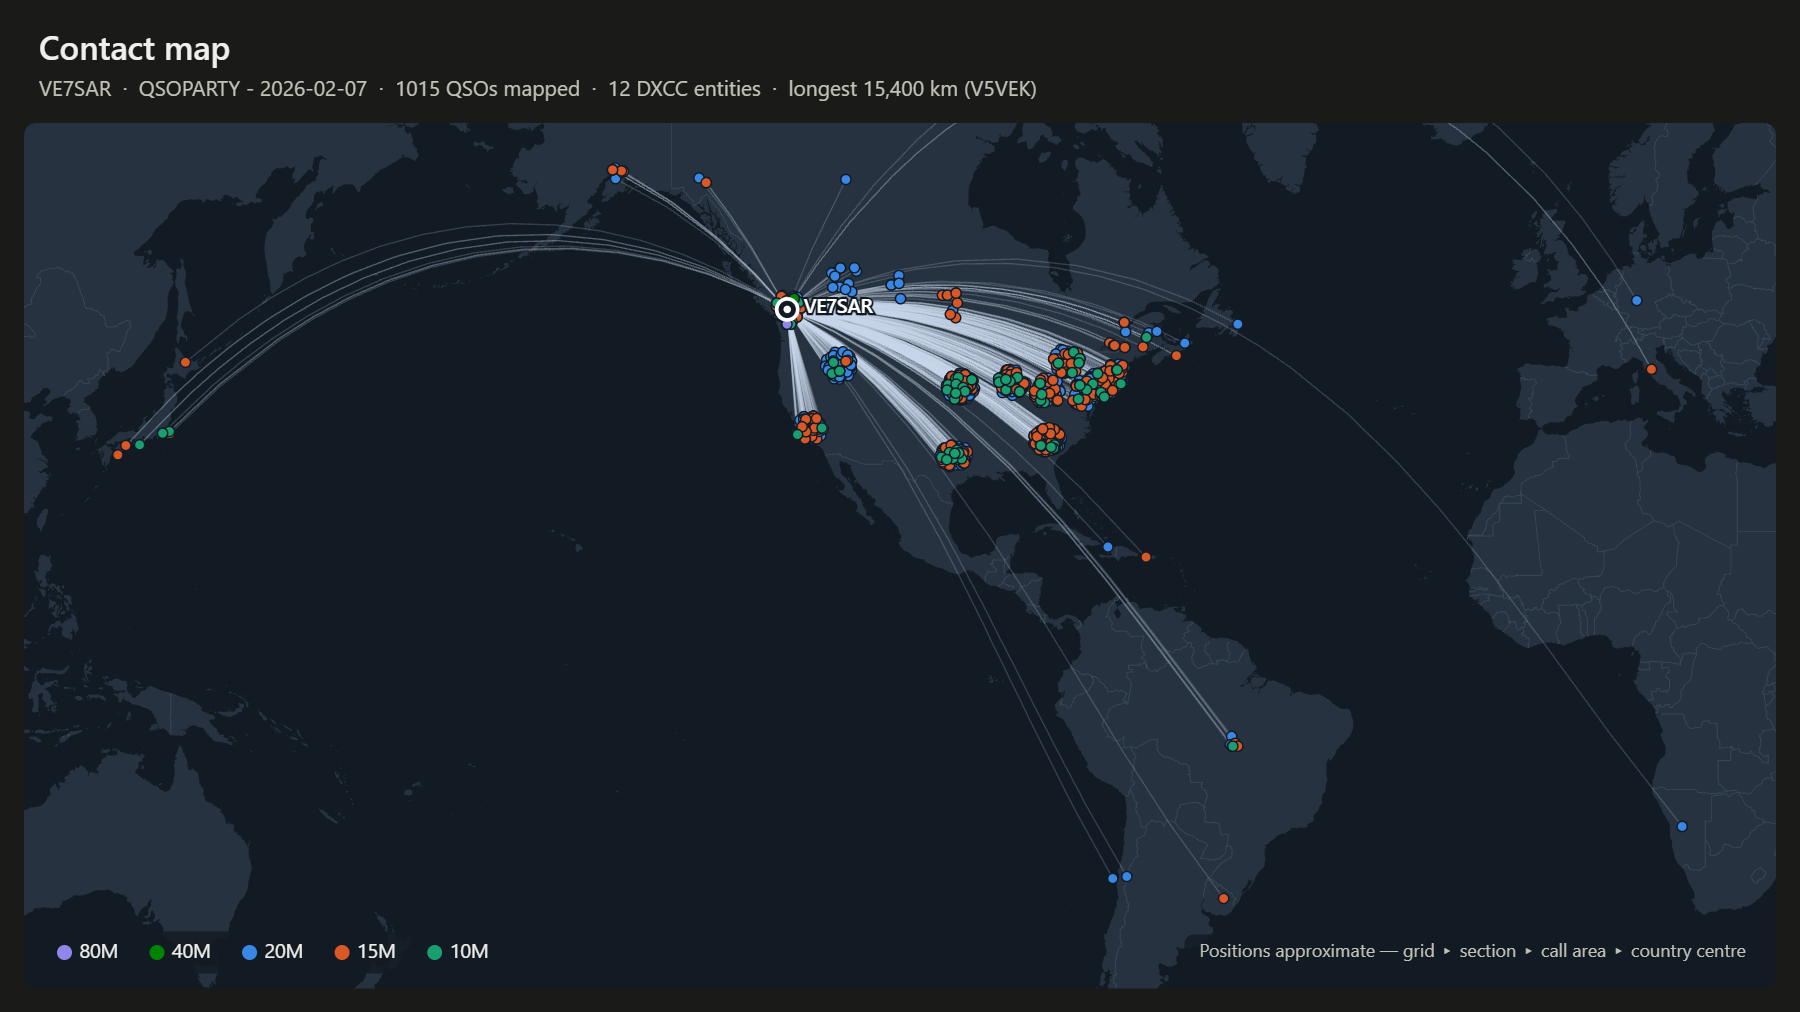Click the Texas contact cluster
The height and width of the screenshot is (1012, 1800).
[953, 455]
